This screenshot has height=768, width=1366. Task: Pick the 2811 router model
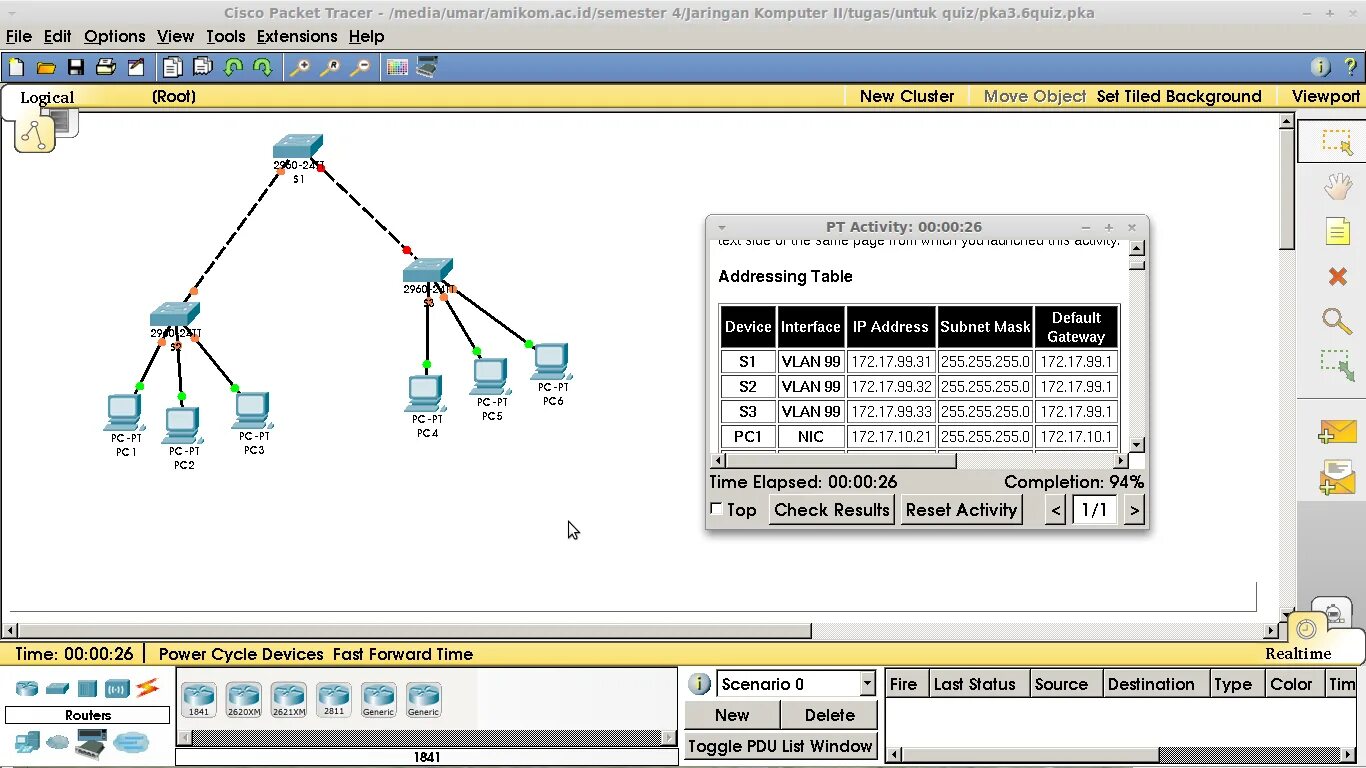[333, 699]
